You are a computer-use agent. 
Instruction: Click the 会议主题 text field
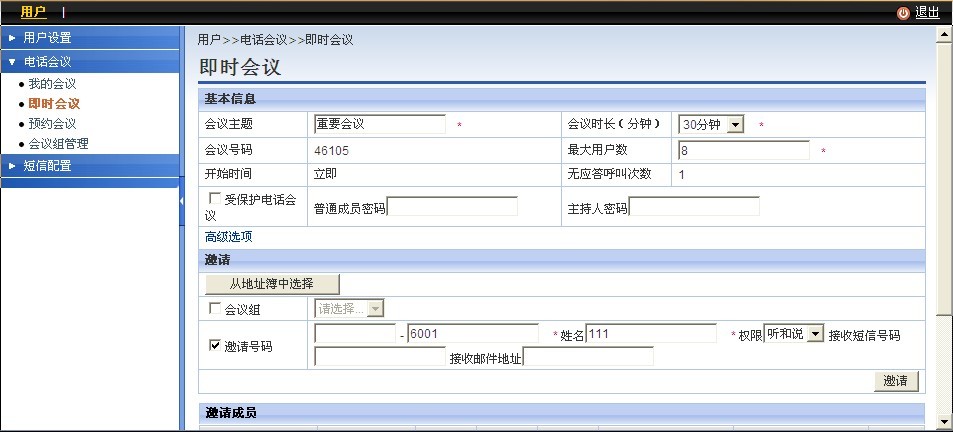[379, 124]
